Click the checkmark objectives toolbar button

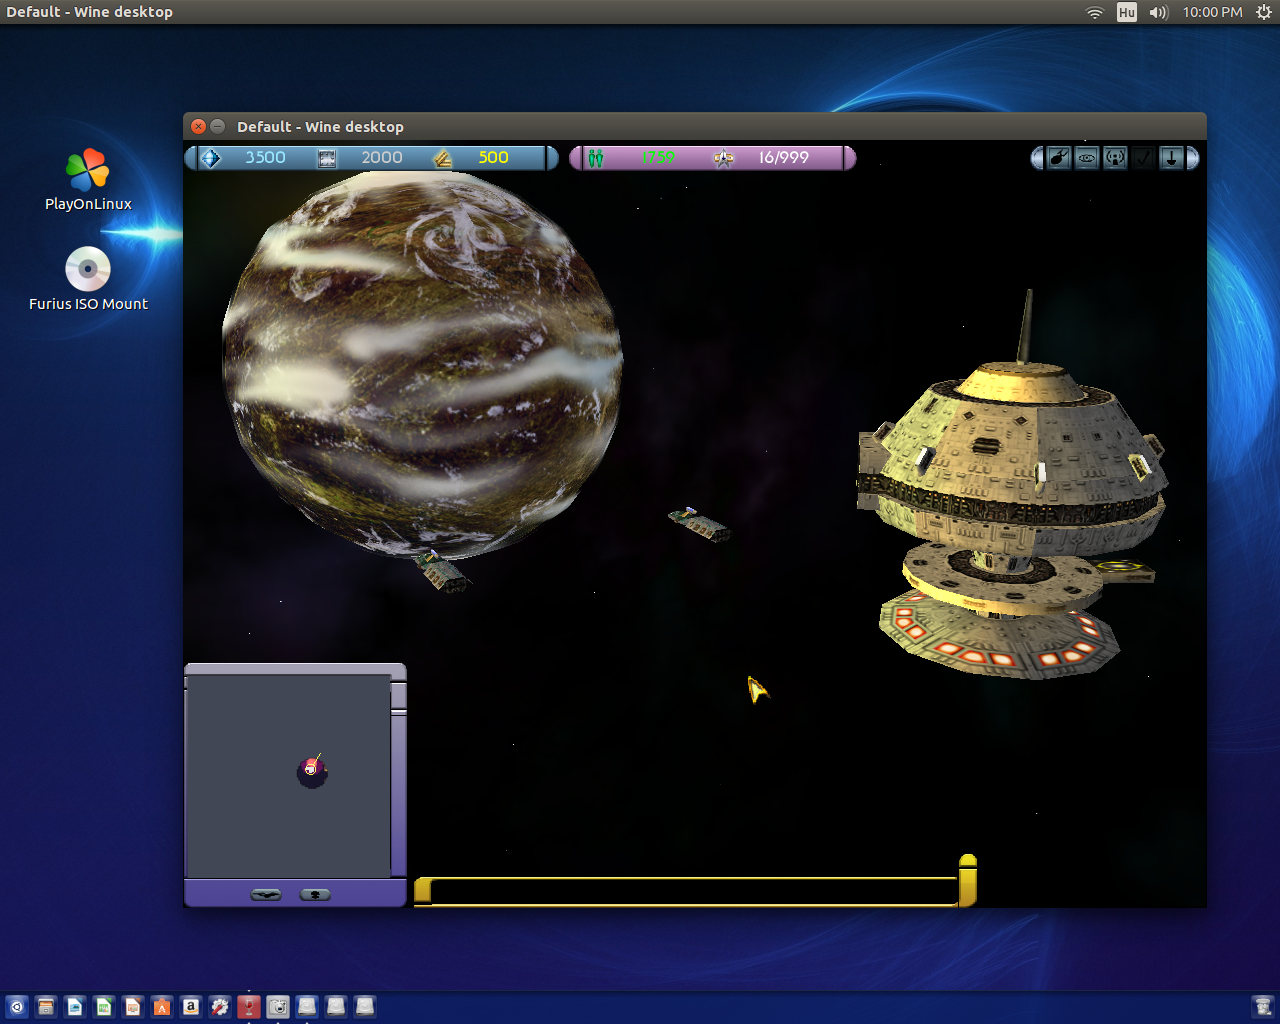[x=1143, y=158]
